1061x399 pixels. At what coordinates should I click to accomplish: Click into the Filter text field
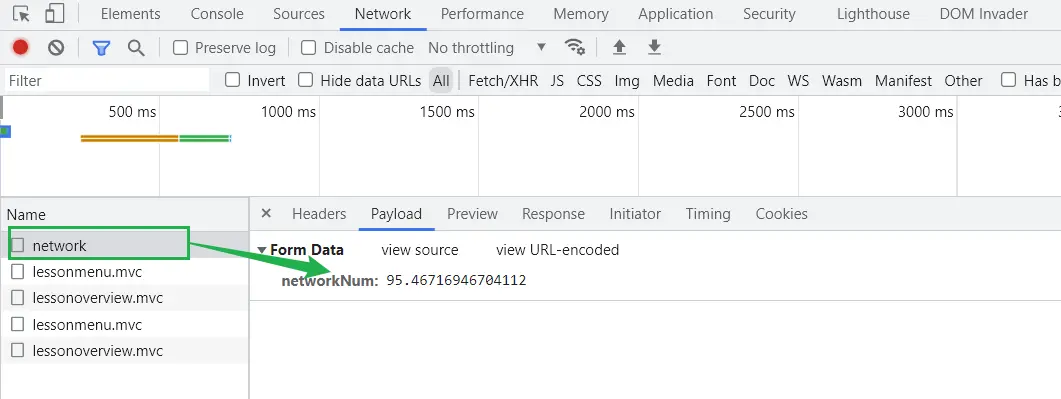107,80
